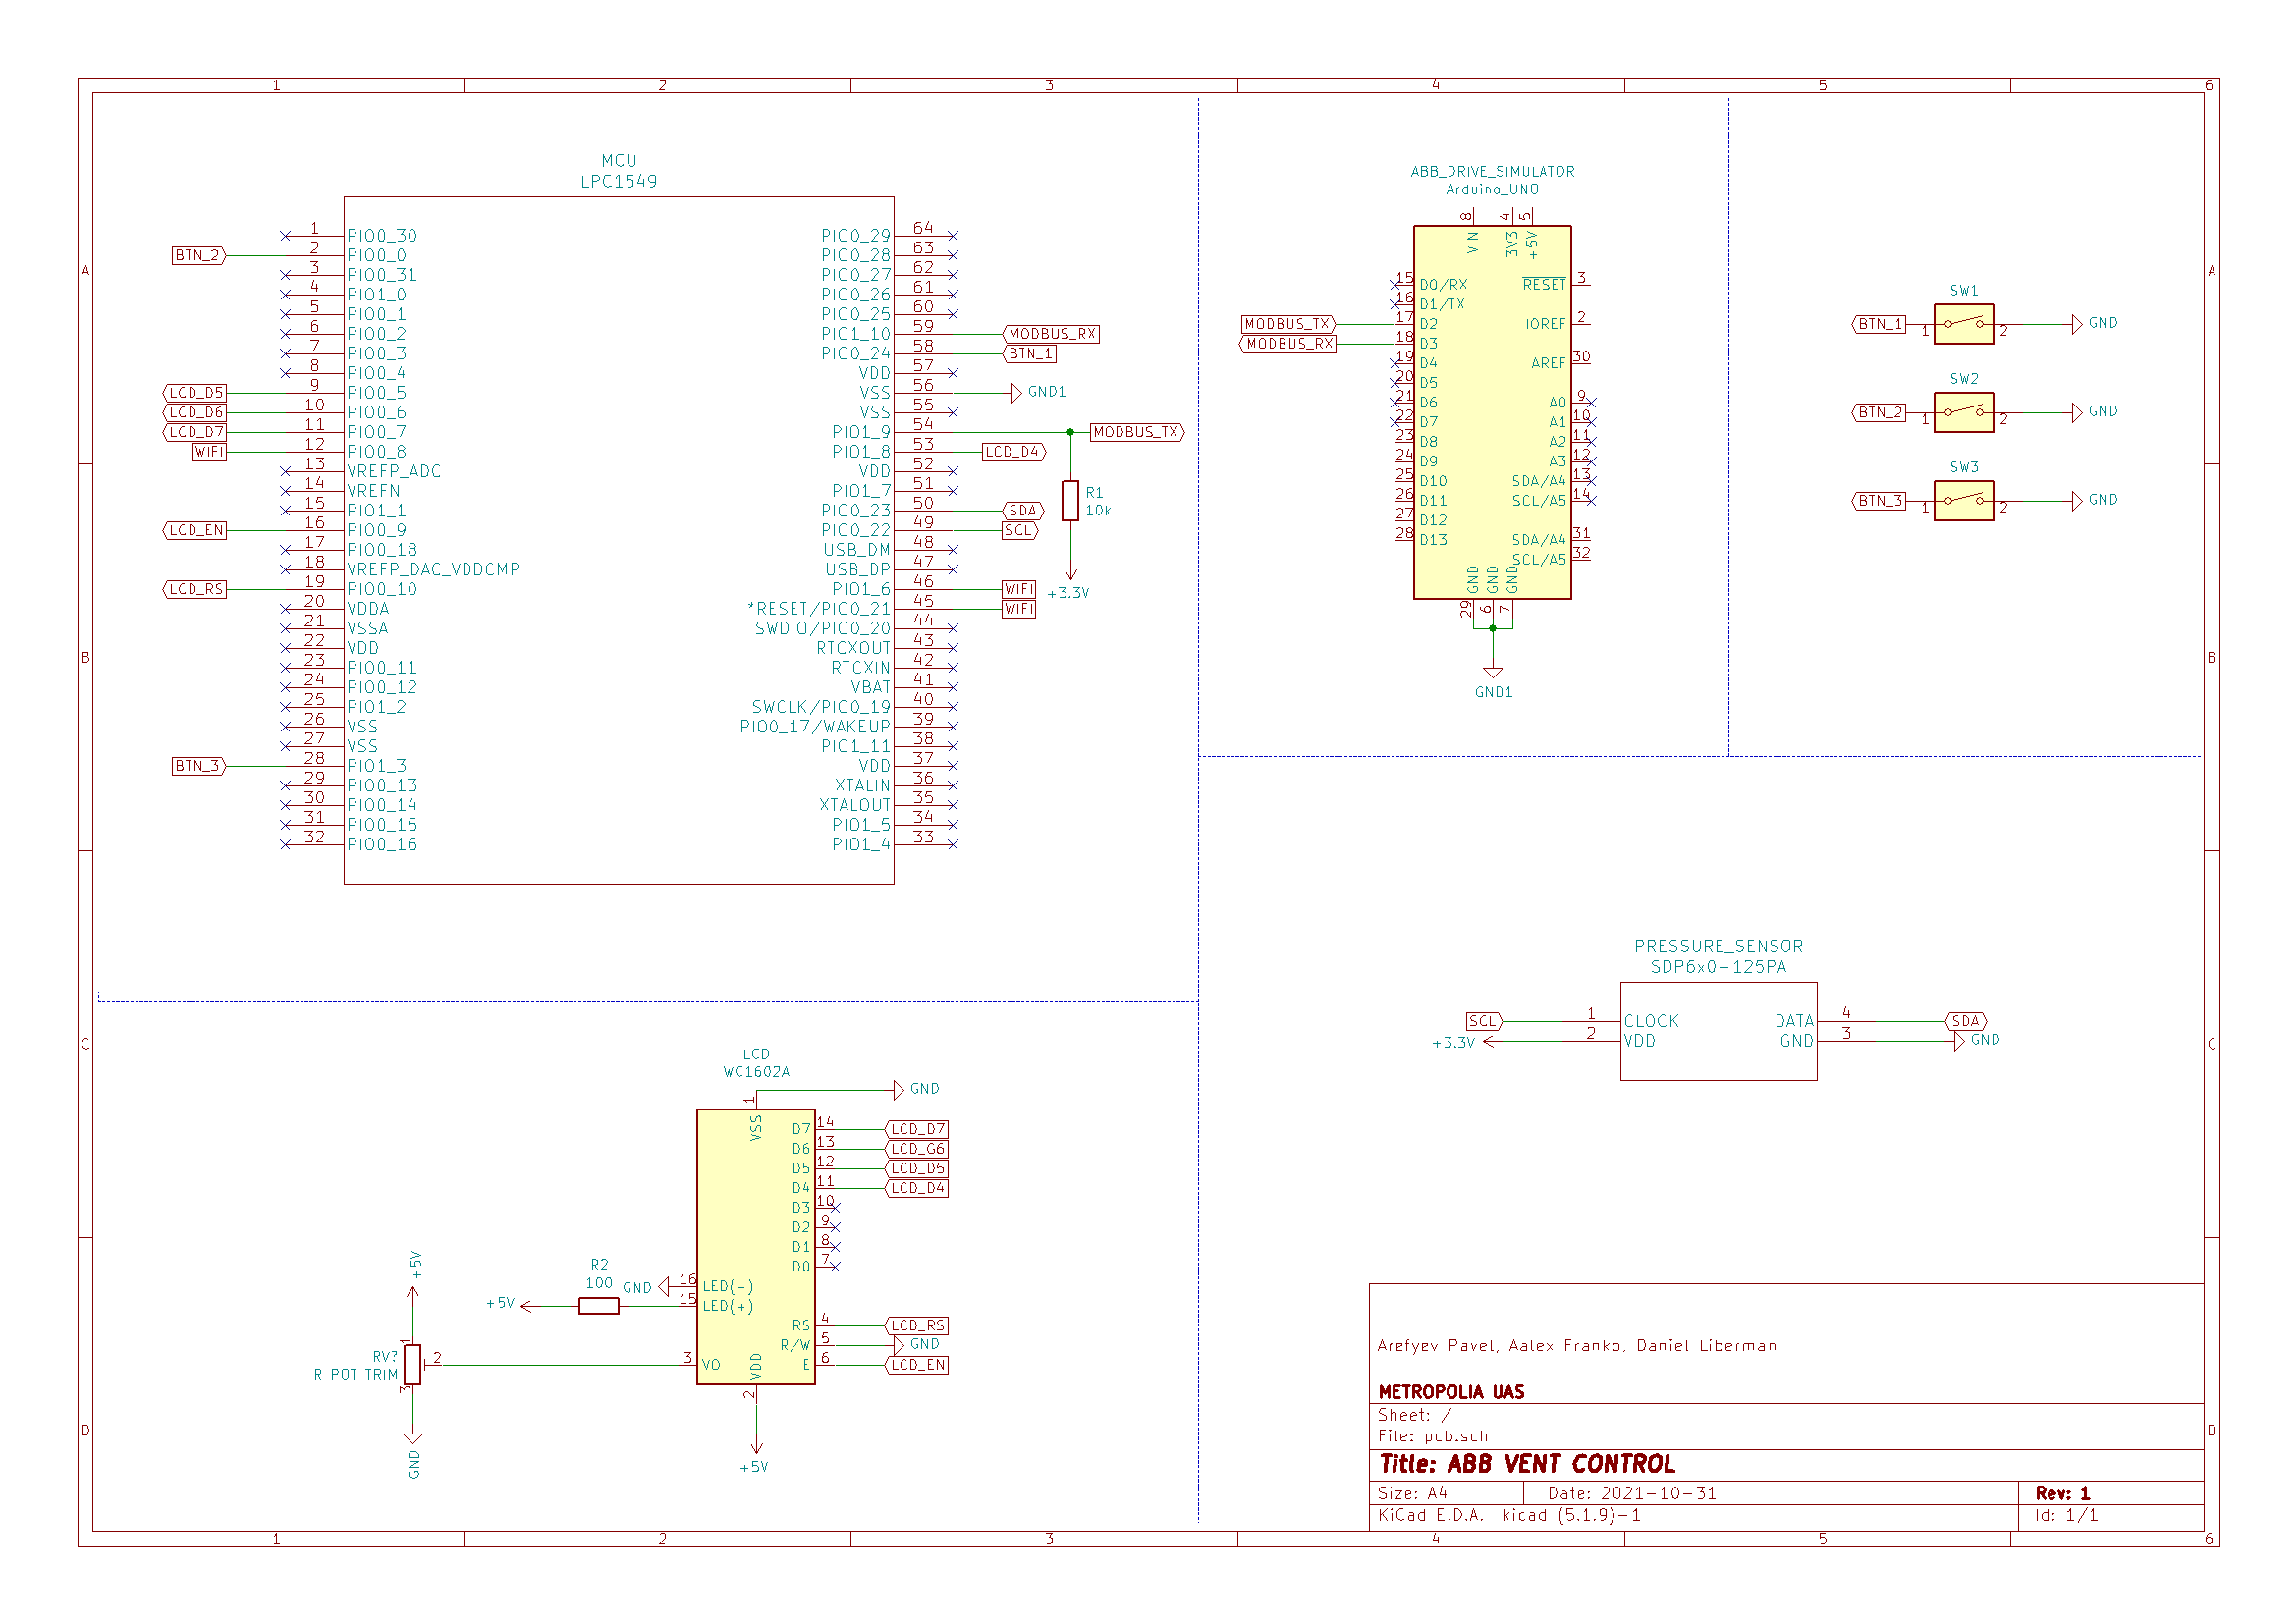Click the METROPOLIA UAS company text

[1451, 1392]
